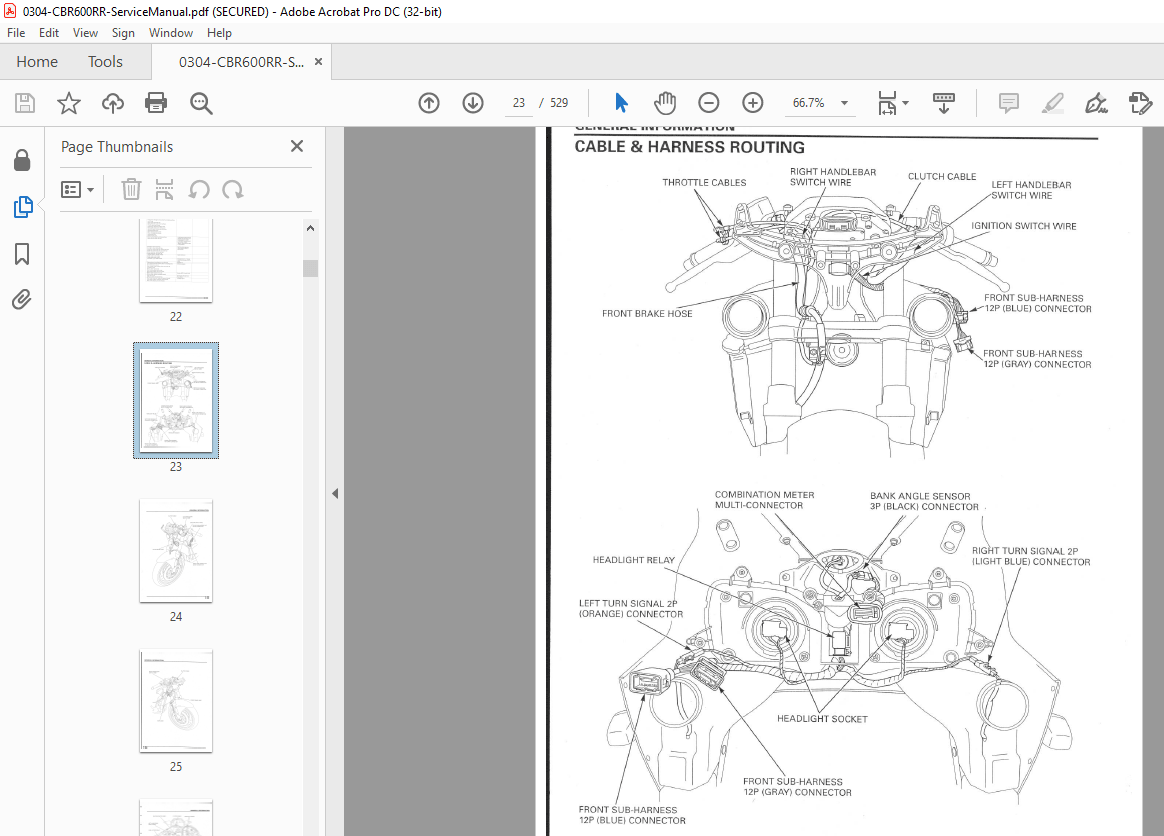Click the Zoom in plus icon
Screen dimensions: 1164x836
point(753,103)
